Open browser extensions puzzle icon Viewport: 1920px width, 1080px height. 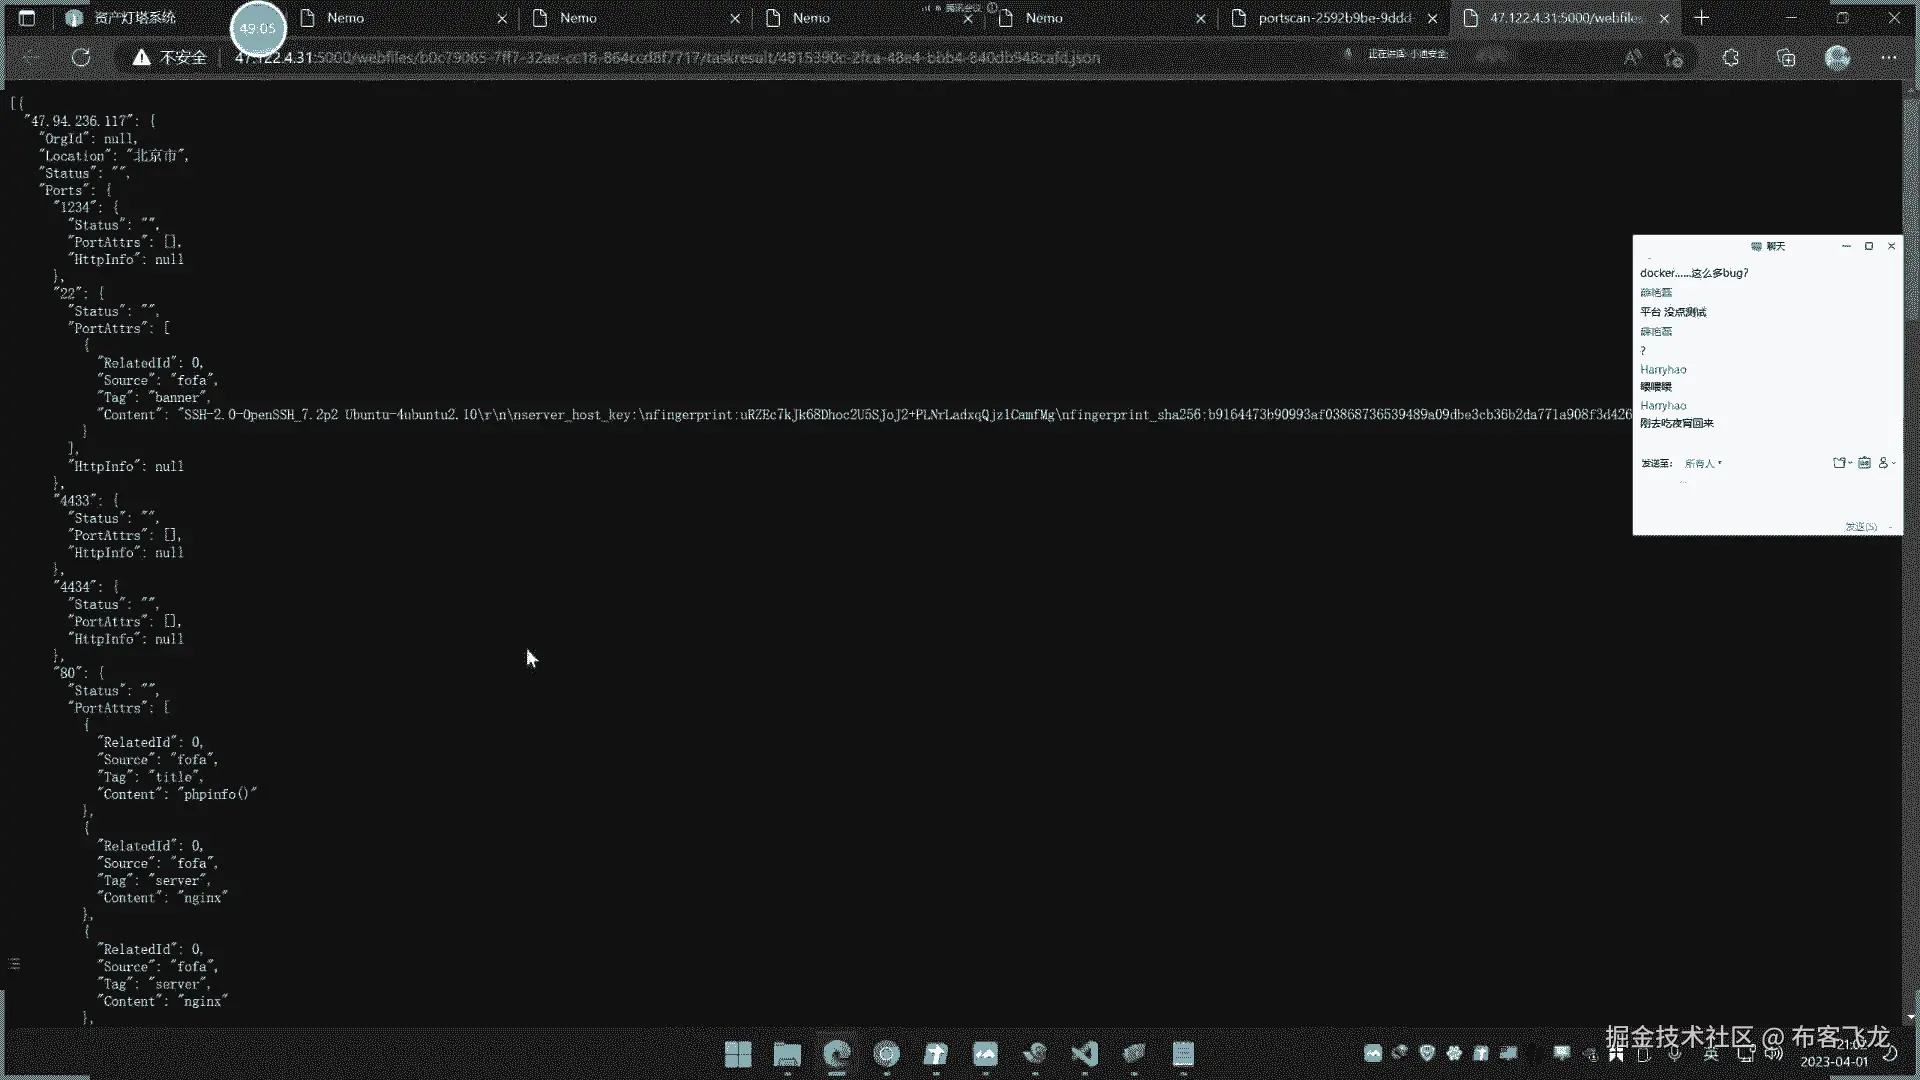pyautogui.click(x=1730, y=58)
